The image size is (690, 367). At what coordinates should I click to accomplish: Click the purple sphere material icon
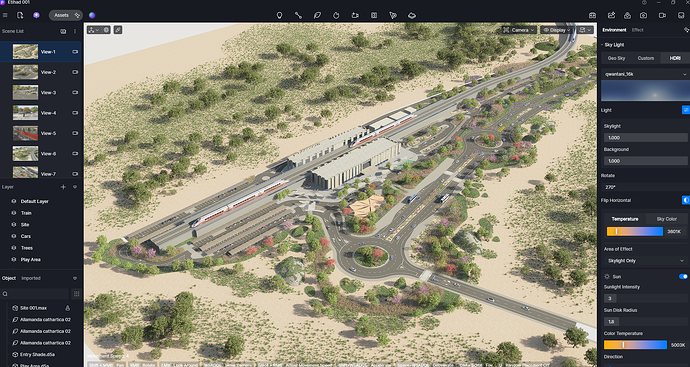[x=92, y=15]
